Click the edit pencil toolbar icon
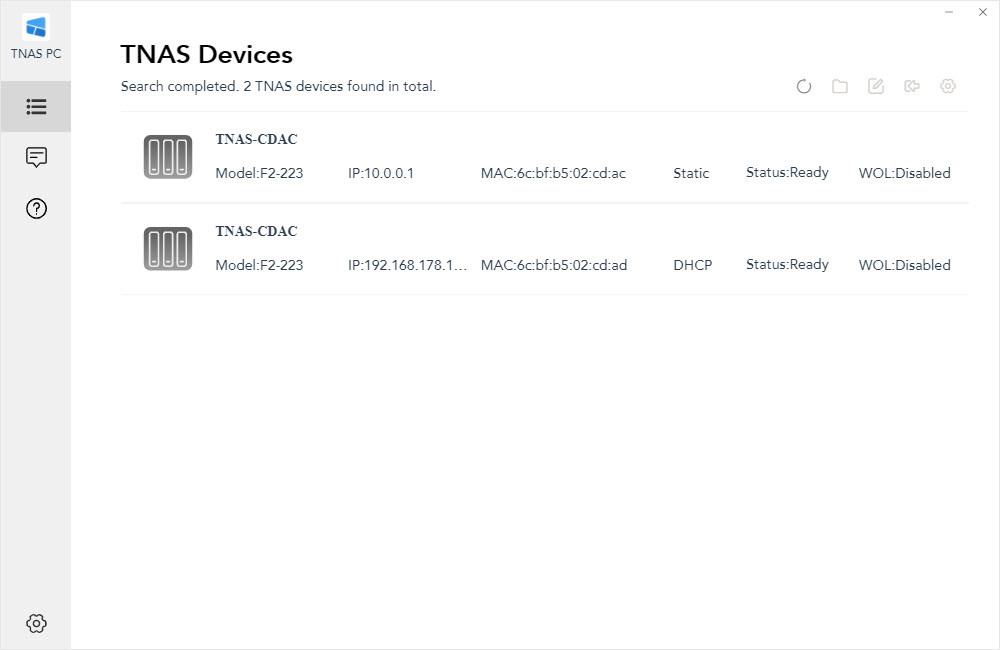The image size is (1000, 650). (x=876, y=86)
